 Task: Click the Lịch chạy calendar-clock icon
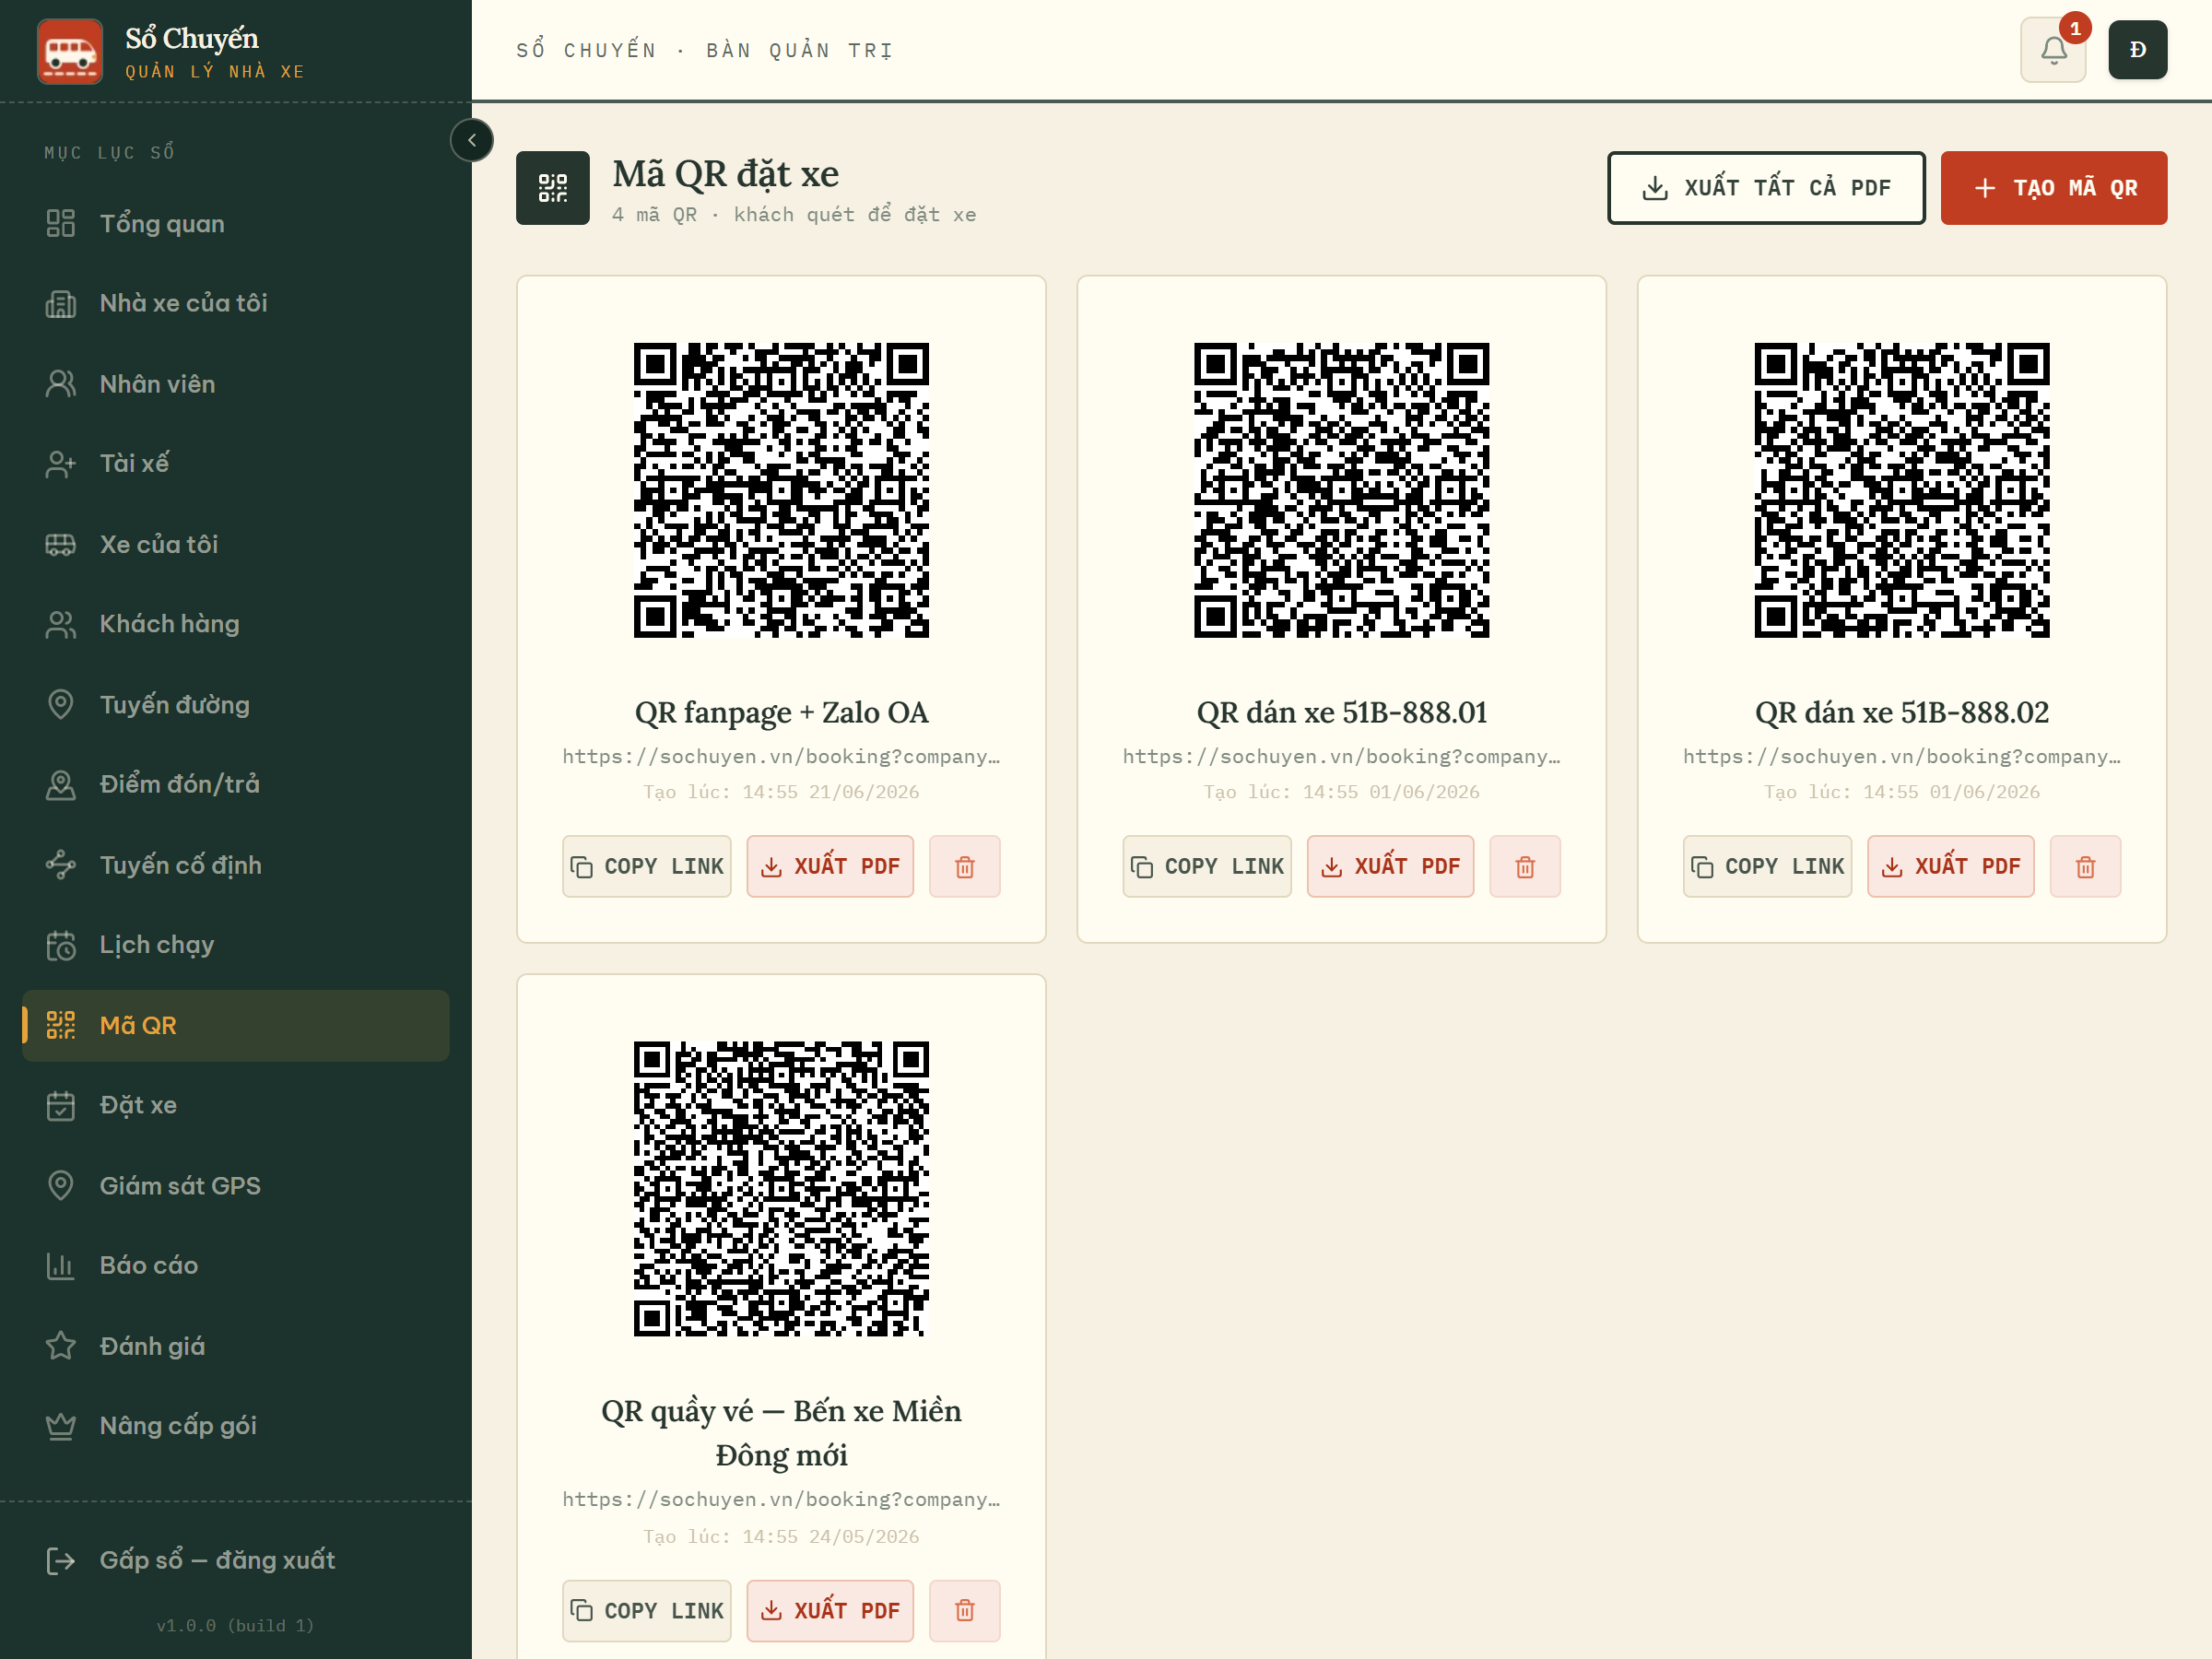(61, 945)
